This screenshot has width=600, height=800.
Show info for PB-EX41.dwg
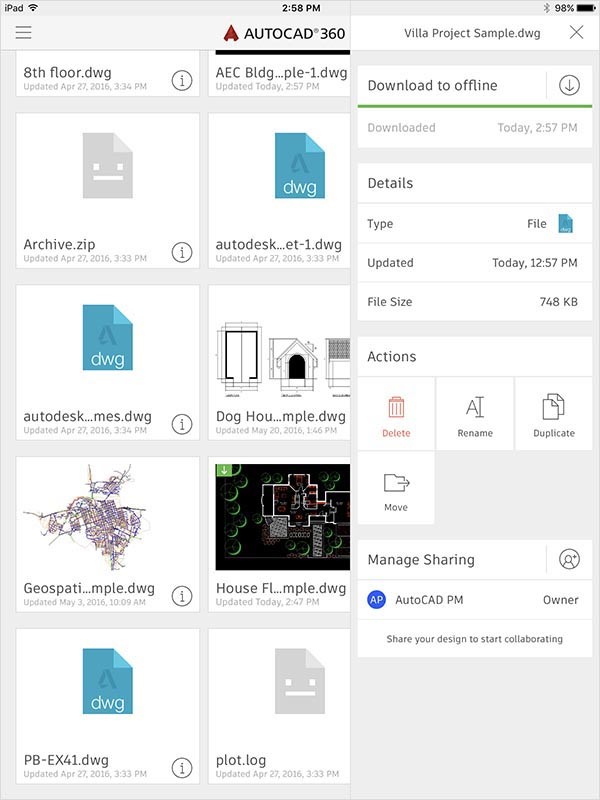point(182,768)
